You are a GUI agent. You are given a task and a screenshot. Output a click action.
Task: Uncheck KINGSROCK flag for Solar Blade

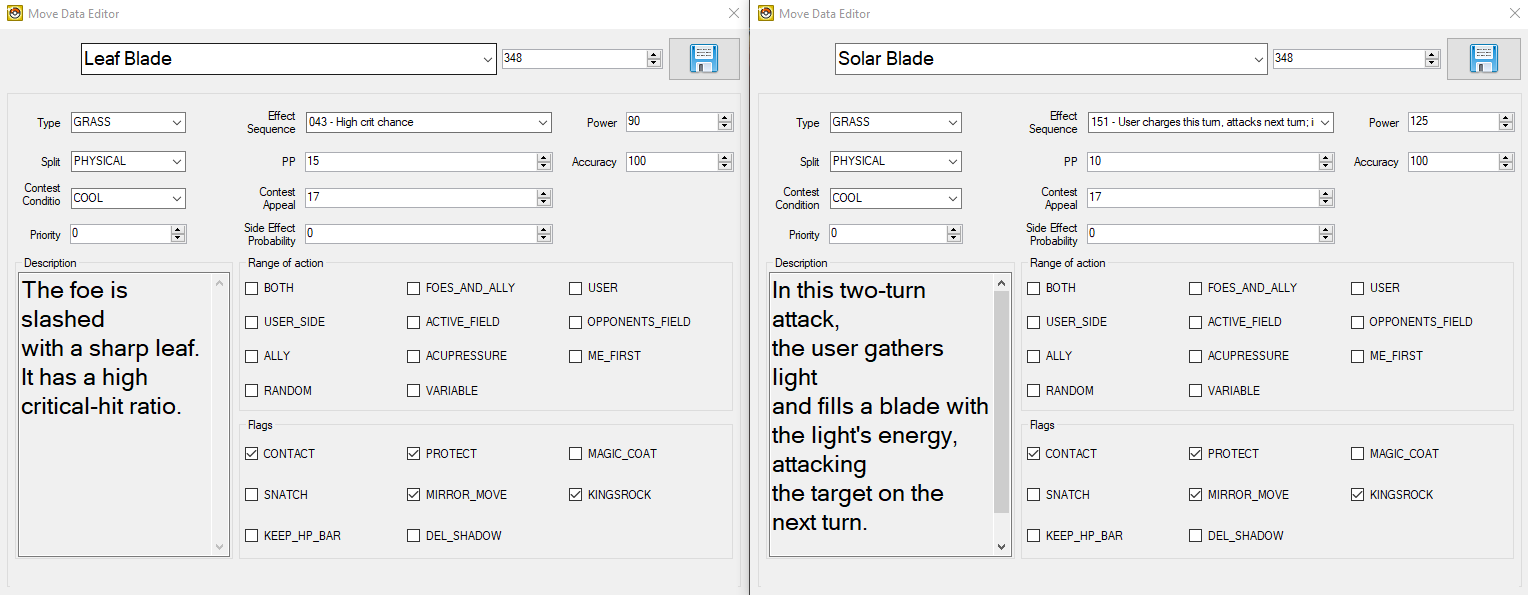coord(1358,495)
